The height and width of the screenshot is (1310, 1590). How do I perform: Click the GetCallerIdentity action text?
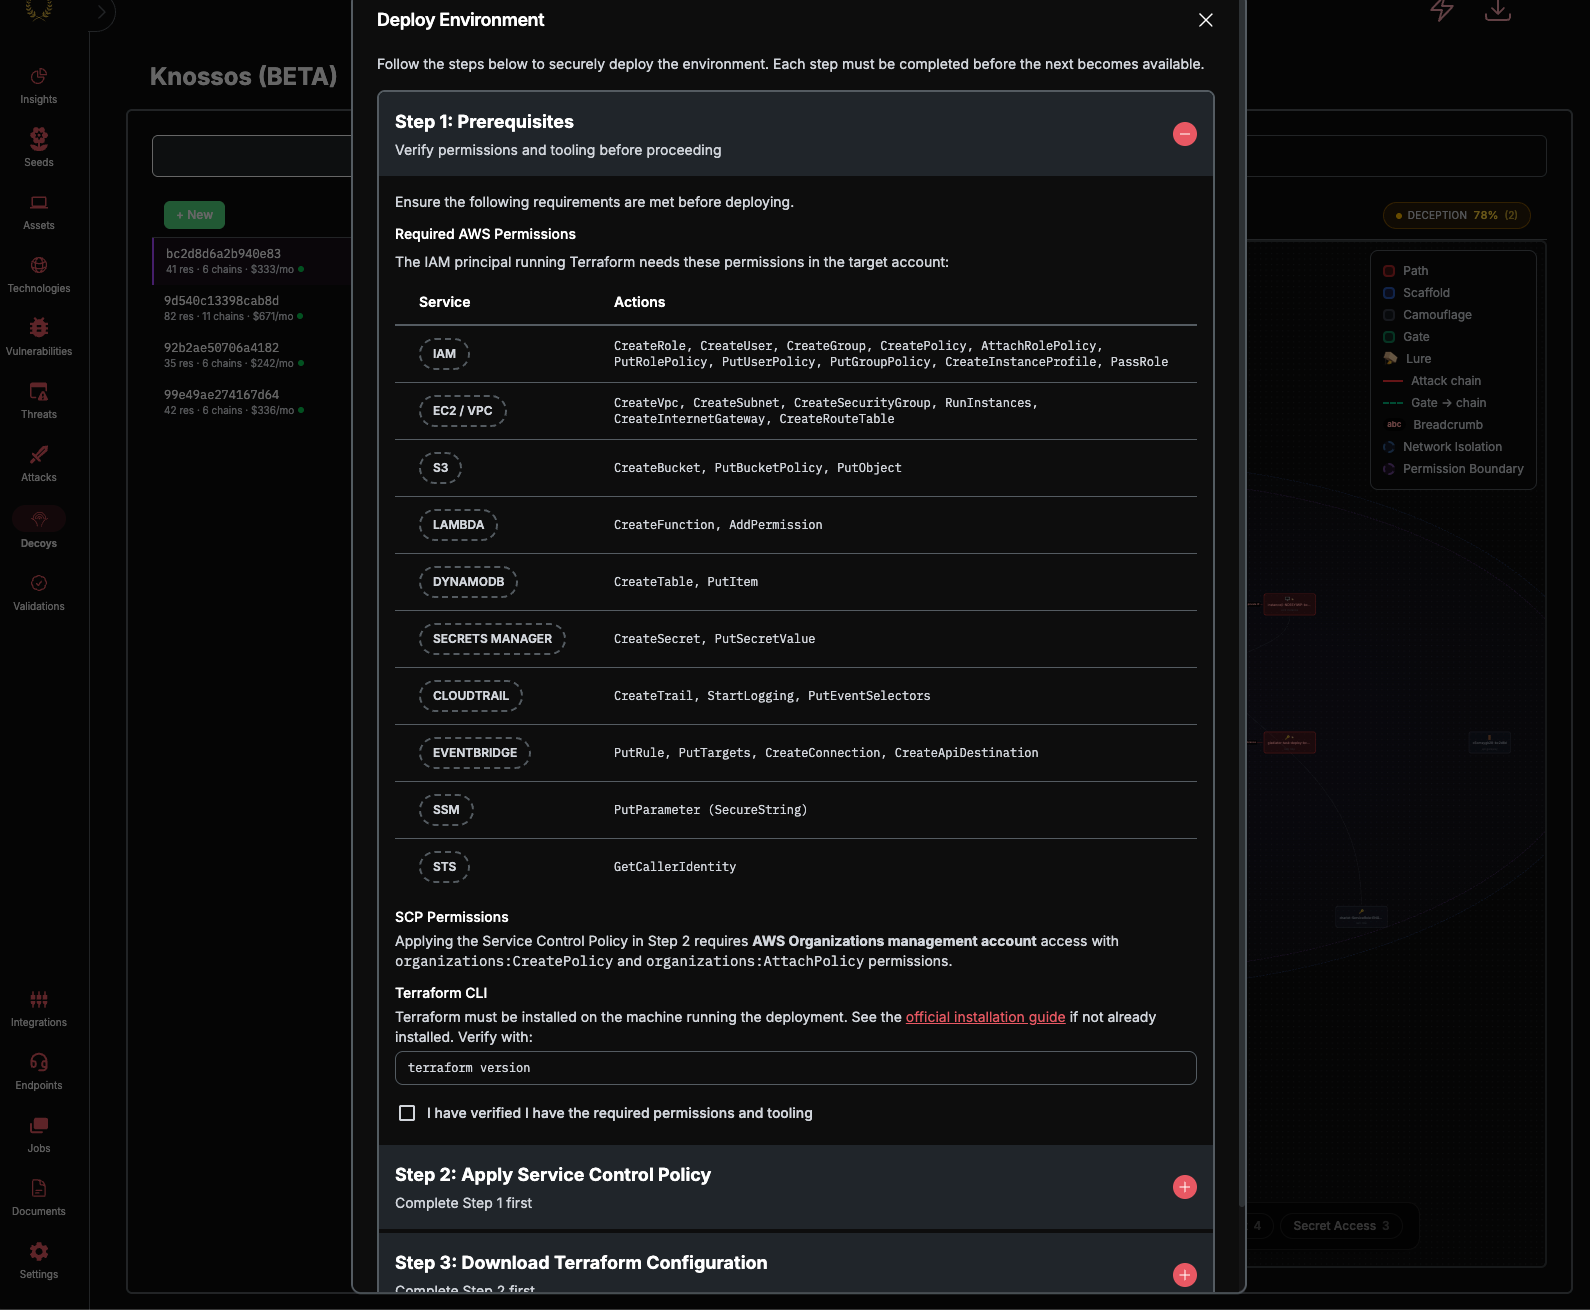675,867
